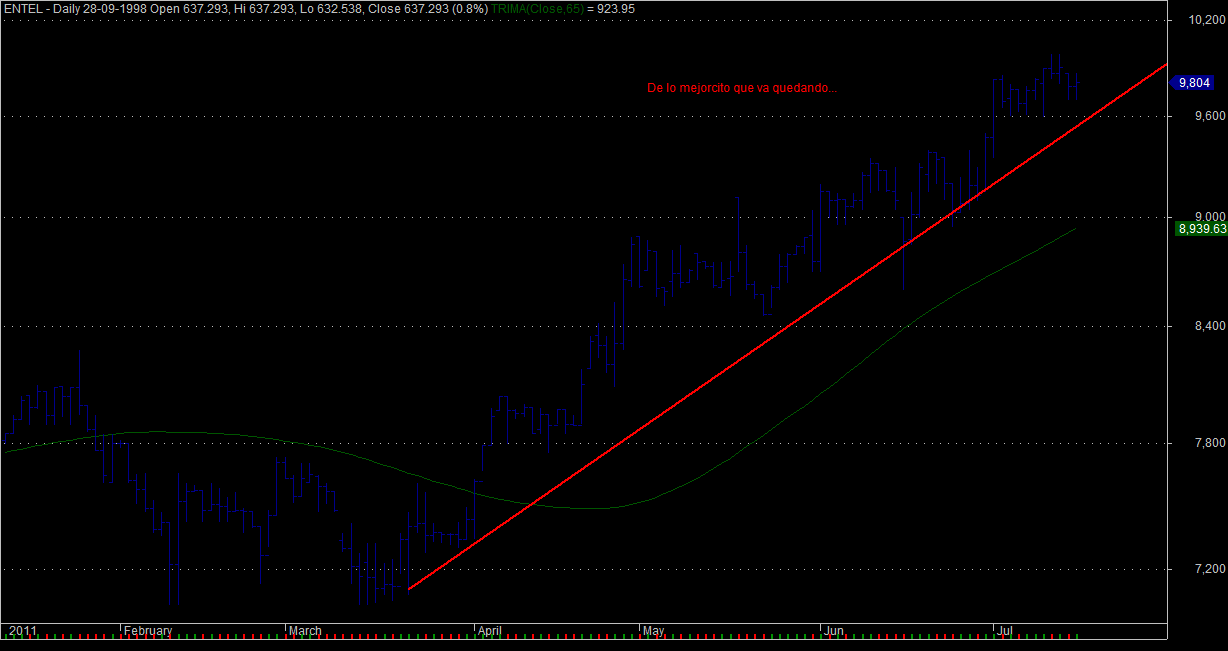The image size is (1228, 651).
Task: Click the February label on the time axis
Action: point(148,631)
